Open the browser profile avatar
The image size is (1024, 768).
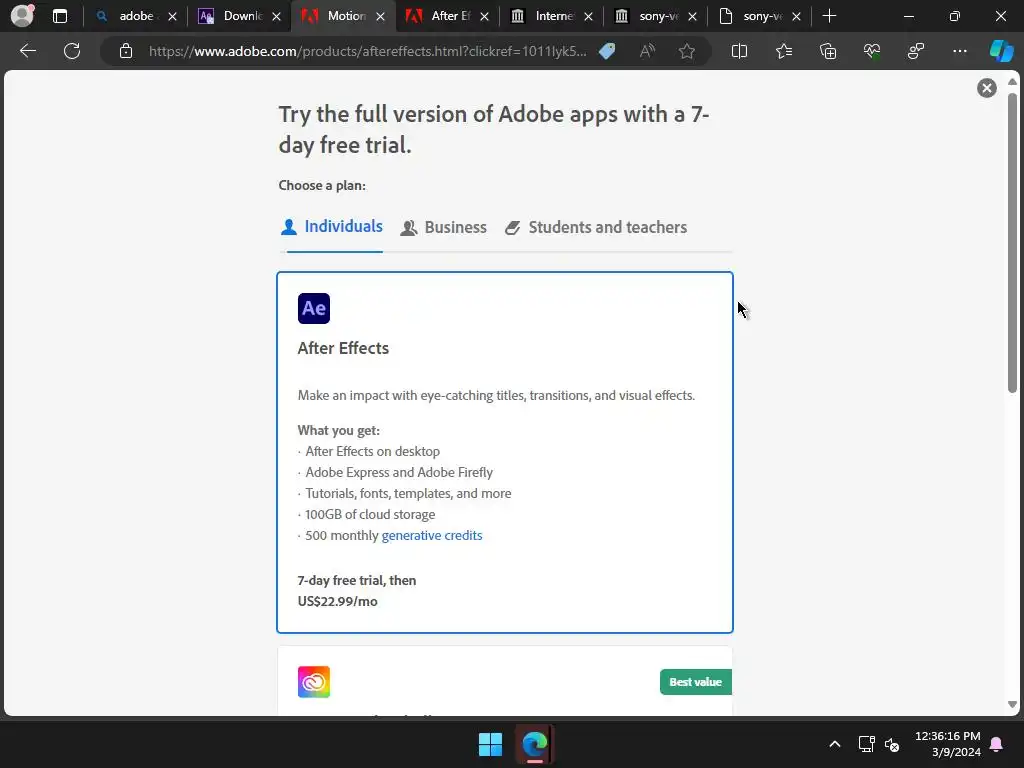coord(22,16)
